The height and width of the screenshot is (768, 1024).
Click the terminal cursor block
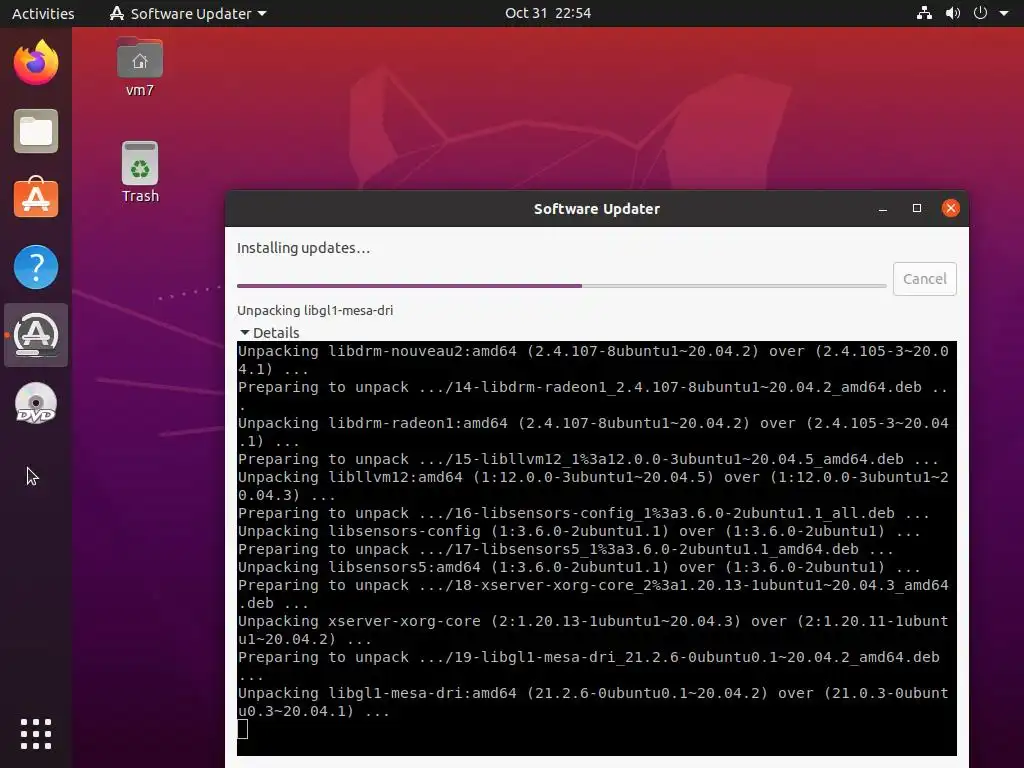[x=242, y=729]
